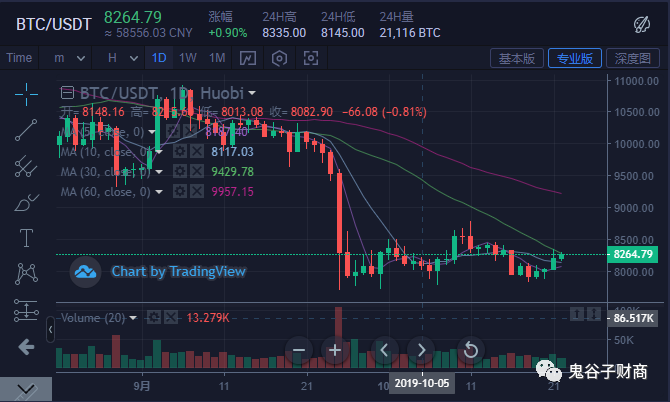This screenshot has height=402, width=670.
Task: Toggle the theme icon at top right
Action: [x=641, y=24]
